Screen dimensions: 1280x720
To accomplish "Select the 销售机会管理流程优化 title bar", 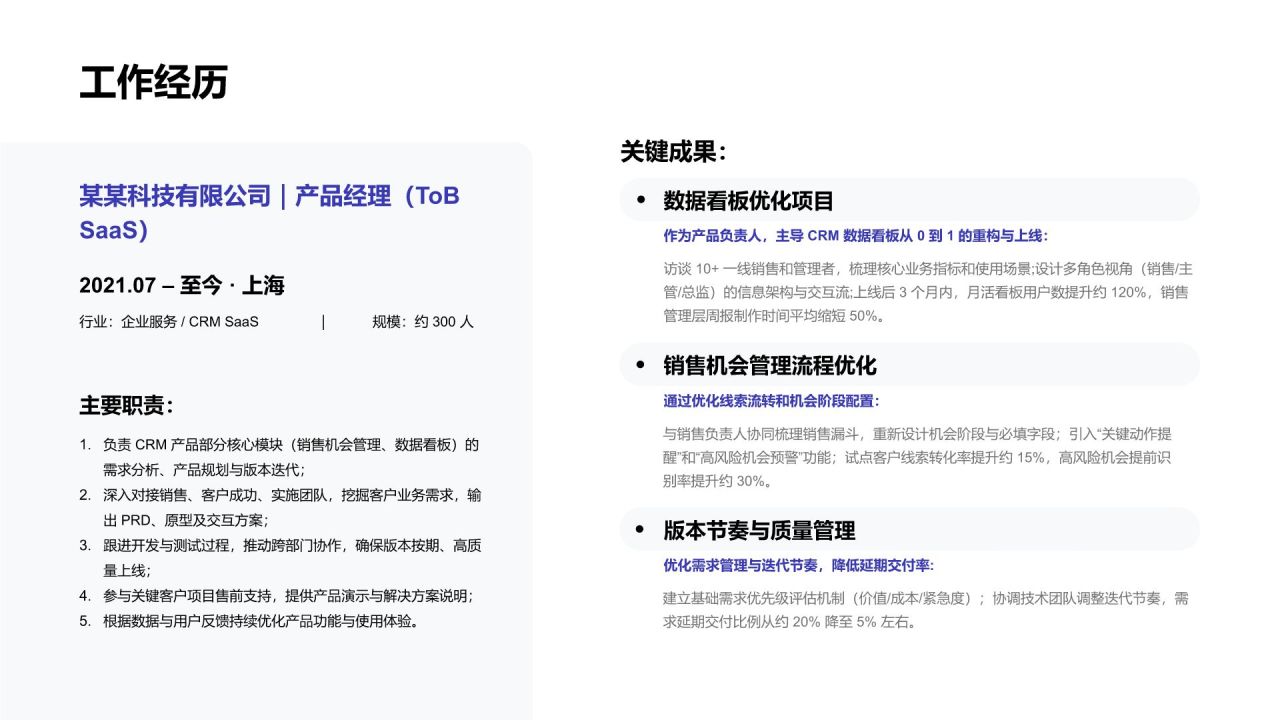I will coord(909,365).
